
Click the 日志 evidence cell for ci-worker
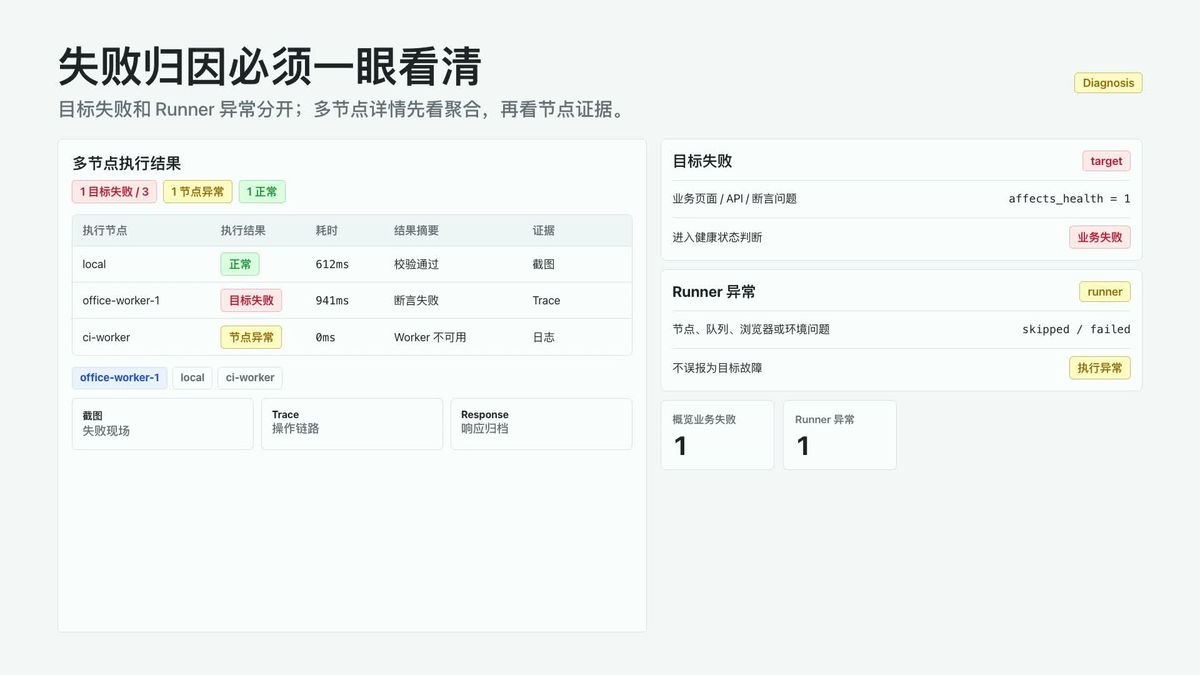(544, 337)
